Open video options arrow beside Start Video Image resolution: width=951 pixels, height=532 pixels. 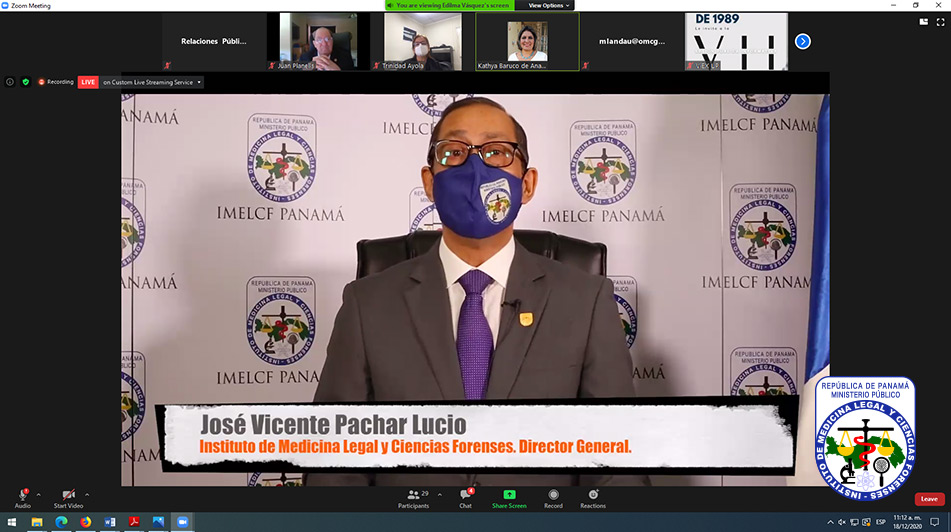(87, 495)
